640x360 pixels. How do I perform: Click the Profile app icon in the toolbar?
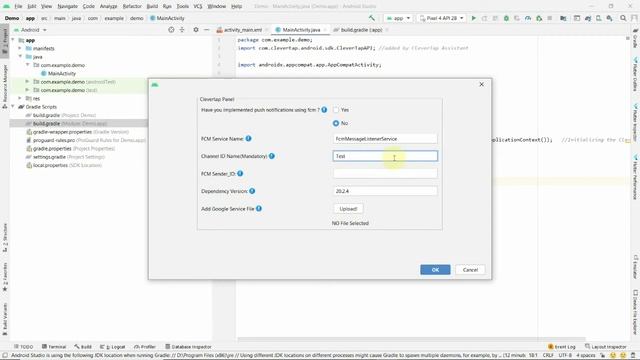528,18
